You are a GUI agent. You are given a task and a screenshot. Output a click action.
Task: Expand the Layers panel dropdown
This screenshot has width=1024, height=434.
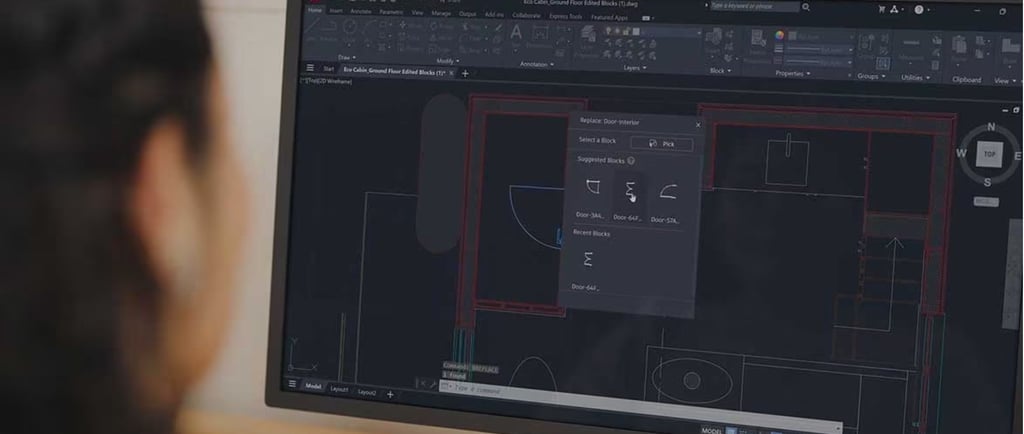(x=635, y=67)
